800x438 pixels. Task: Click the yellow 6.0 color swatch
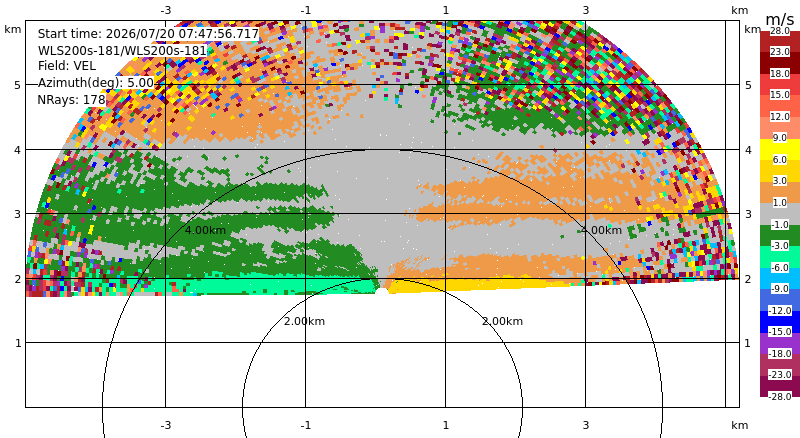pos(780,149)
